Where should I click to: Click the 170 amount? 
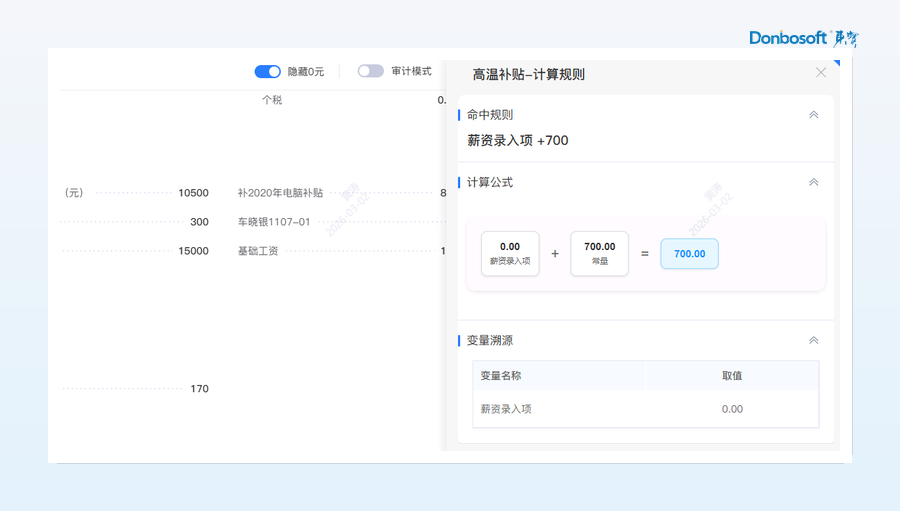pos(199,389)
